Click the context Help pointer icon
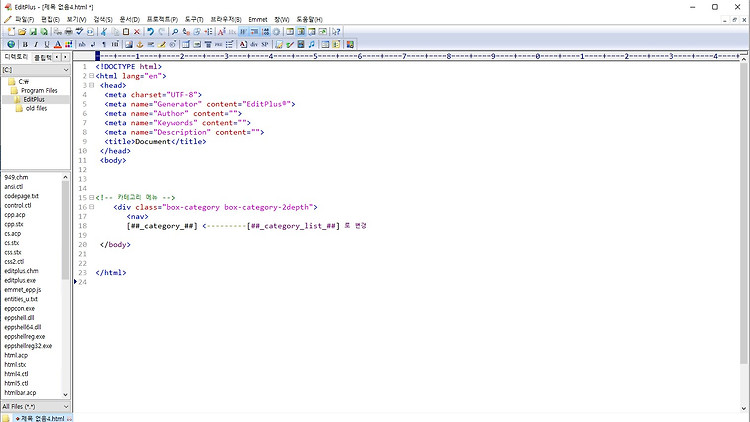Viewport: 750px width, 422px height. click(336, 32)
